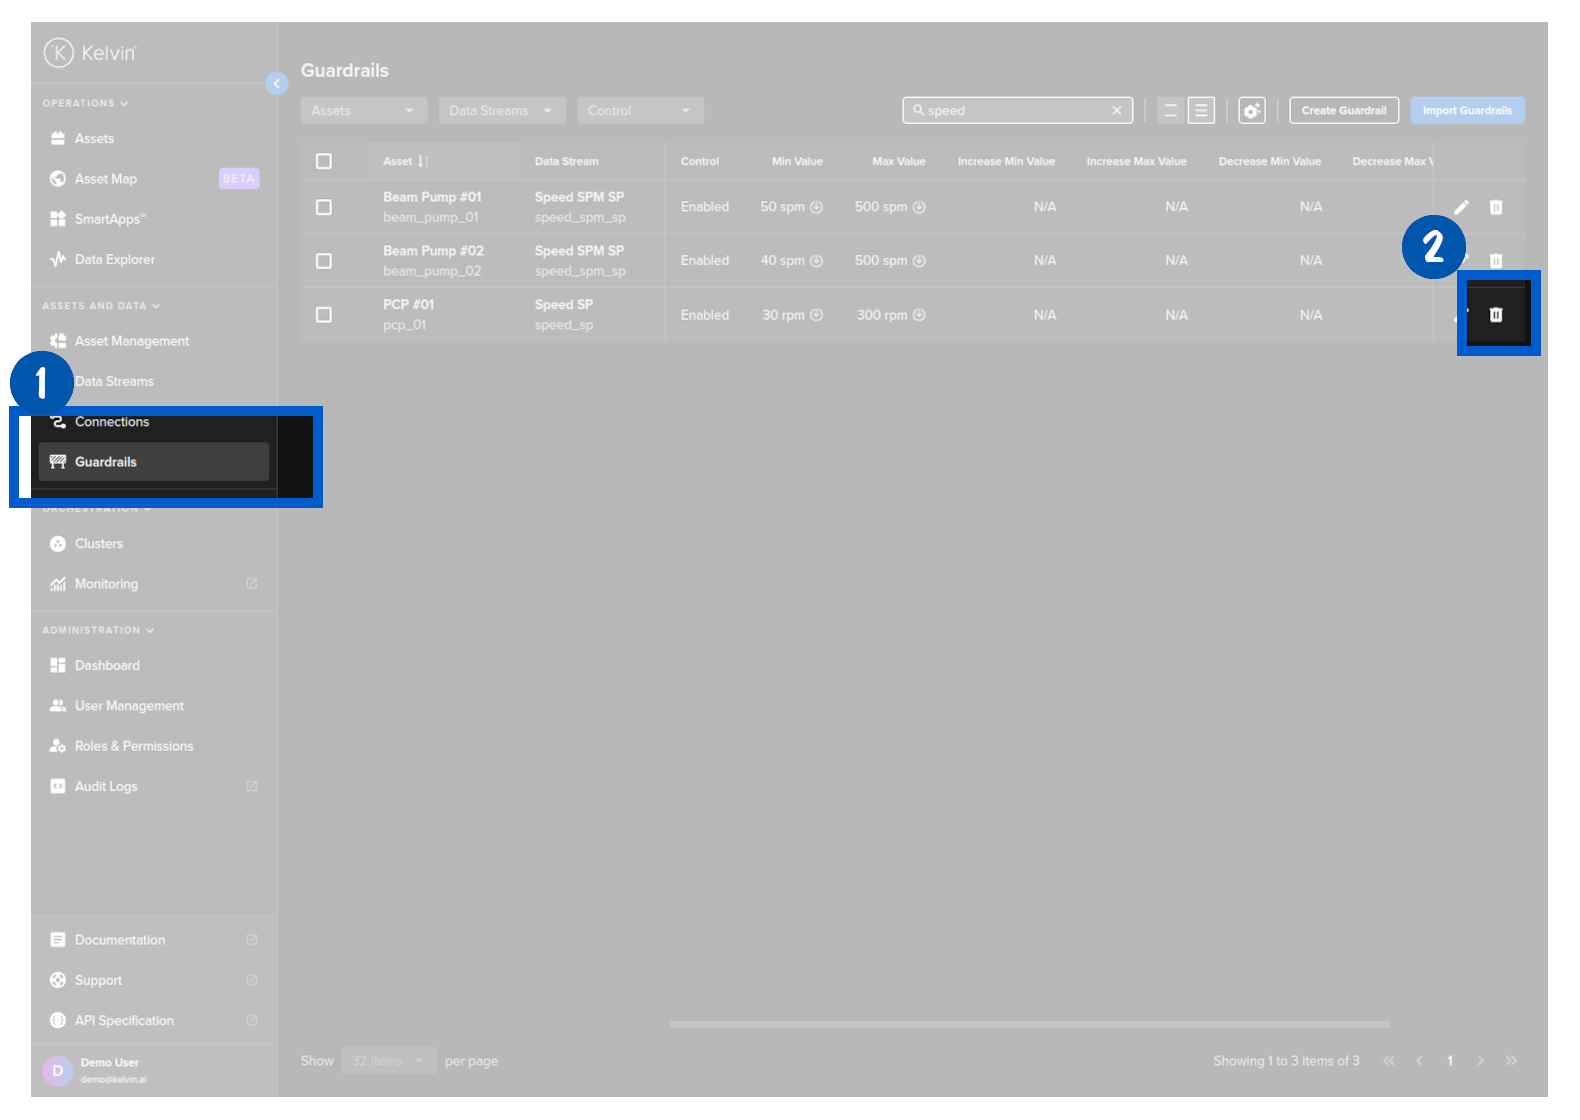
Task: Go to Connections in the sidebar
Action: 111,422
